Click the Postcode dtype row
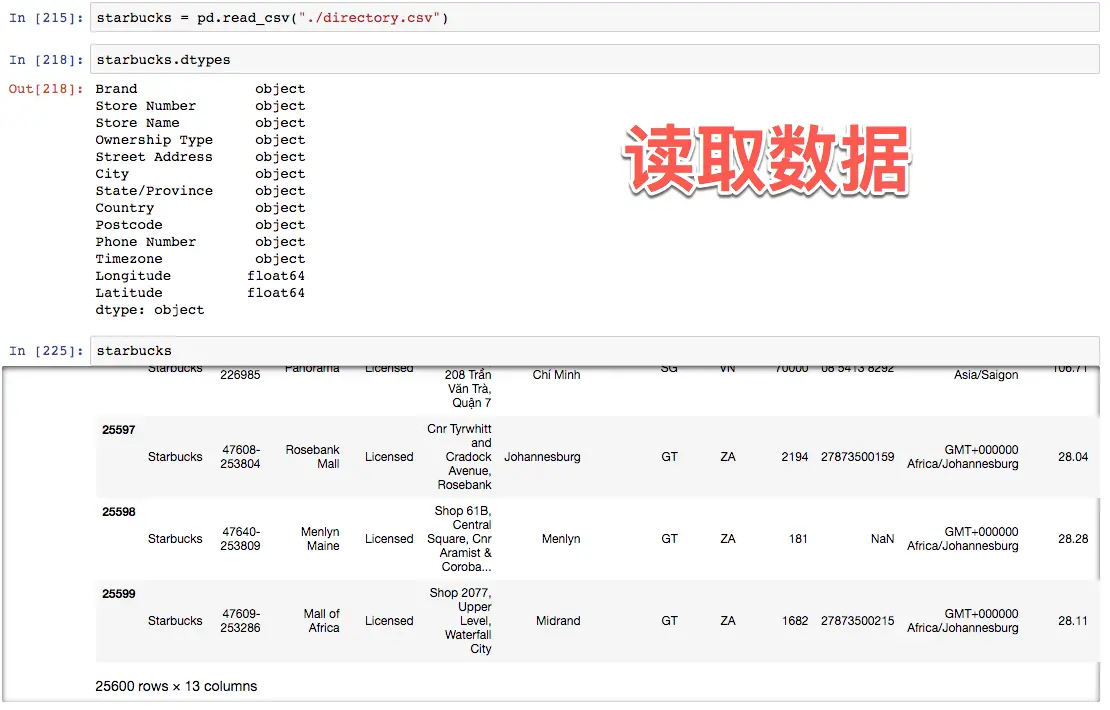 200,224
